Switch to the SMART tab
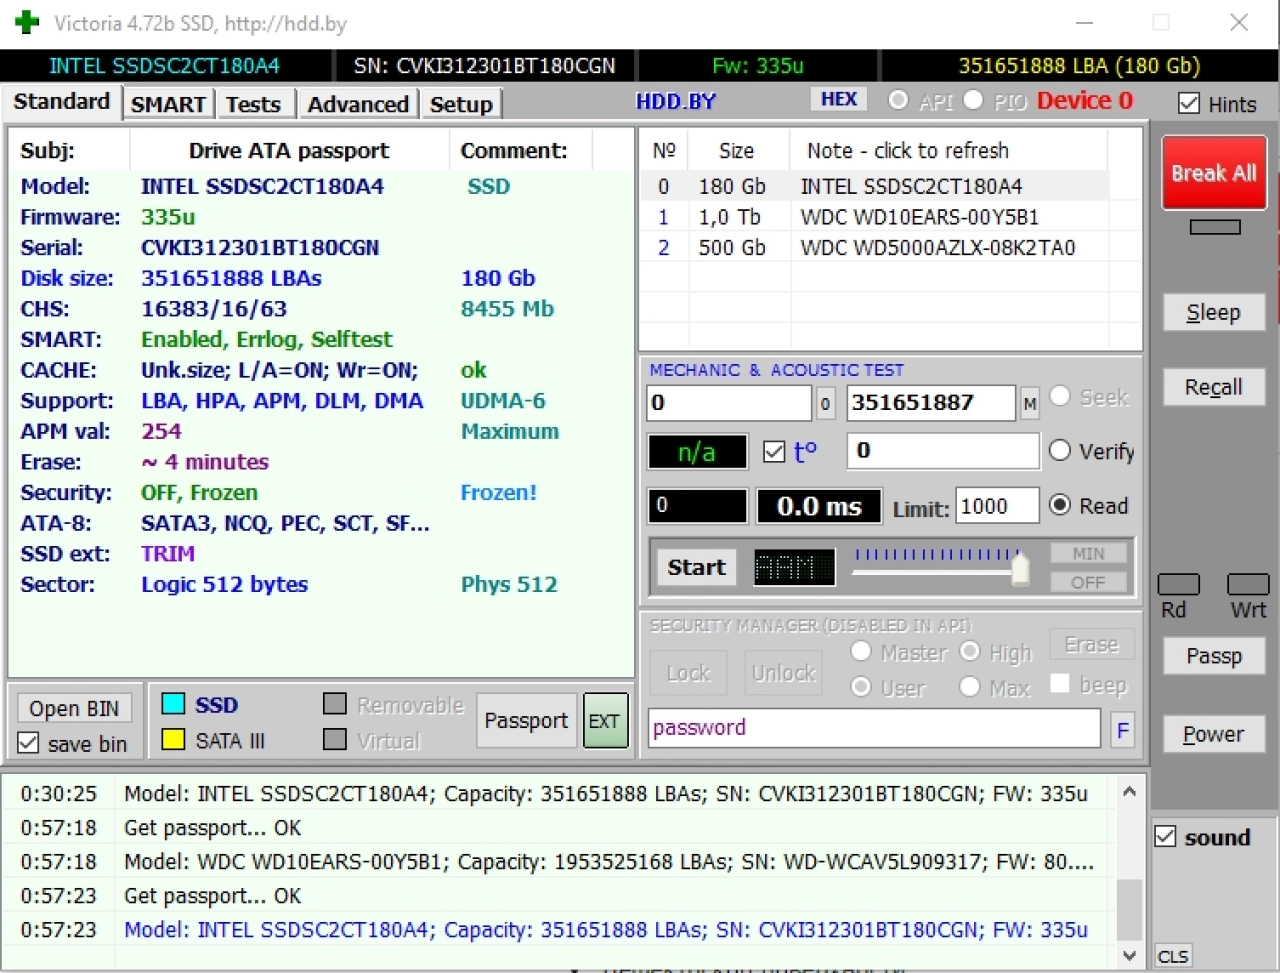Image resolution: width=1280 pixels, height=973 pixels. (168, 104)
